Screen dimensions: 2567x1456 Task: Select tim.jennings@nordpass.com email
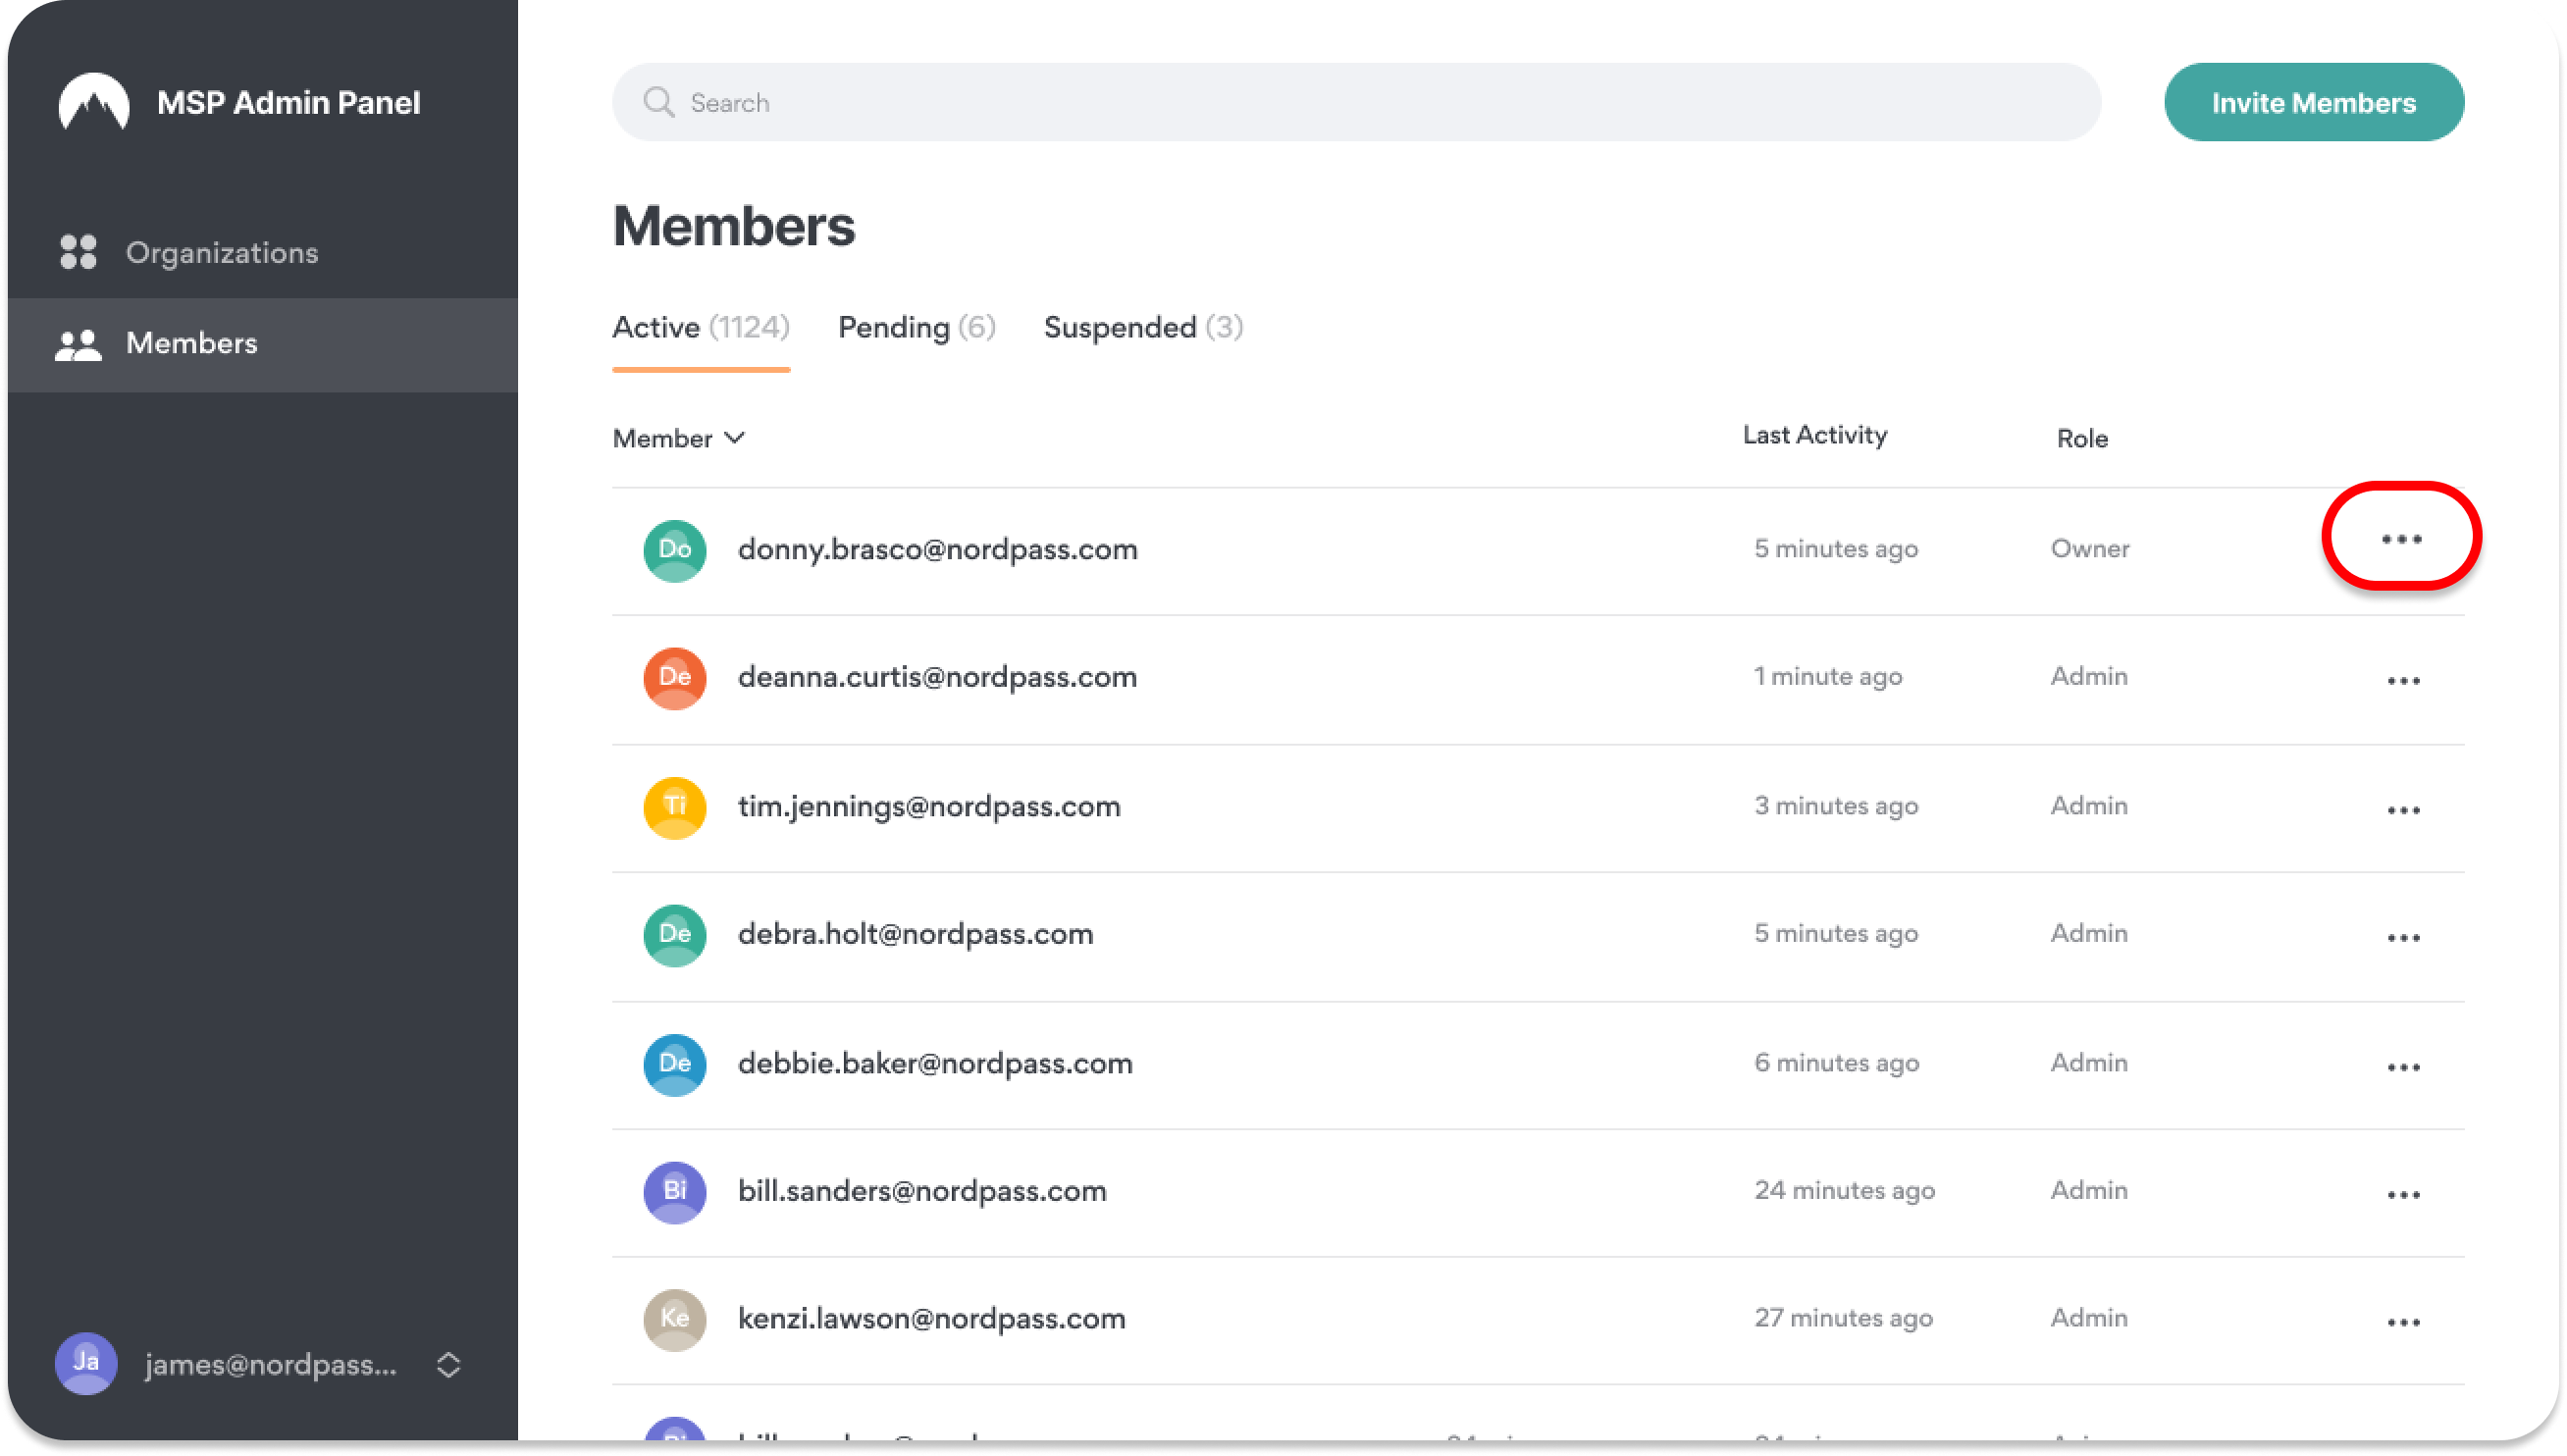click(929, 807)
